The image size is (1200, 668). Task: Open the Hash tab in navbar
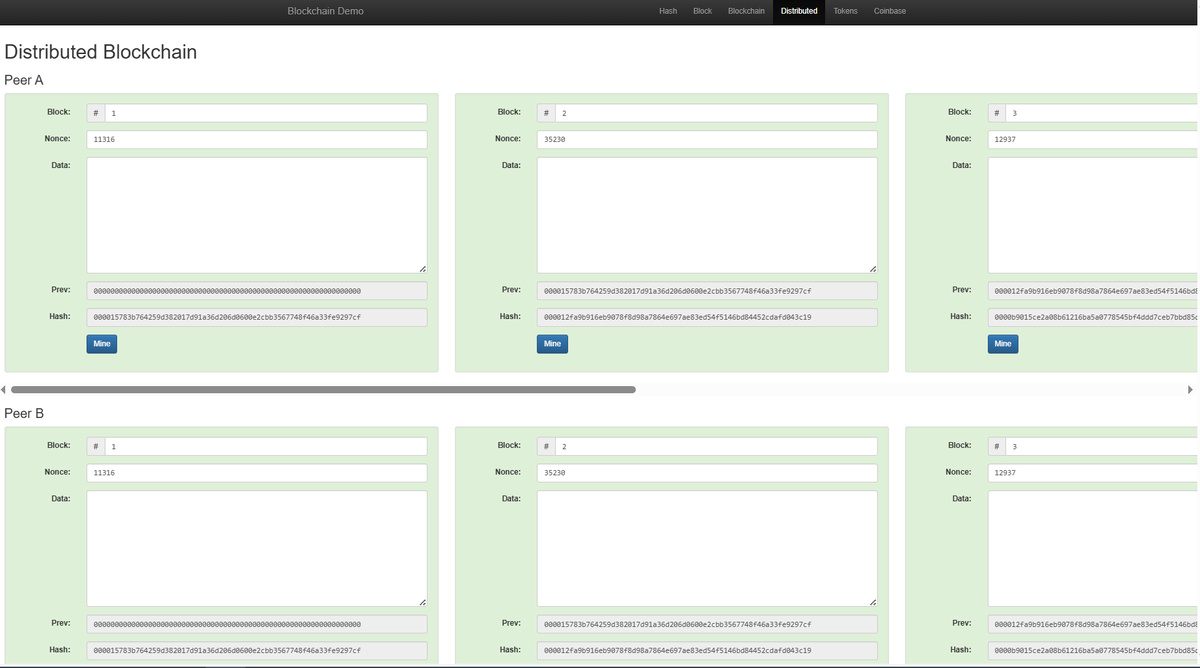pos(668,11)
